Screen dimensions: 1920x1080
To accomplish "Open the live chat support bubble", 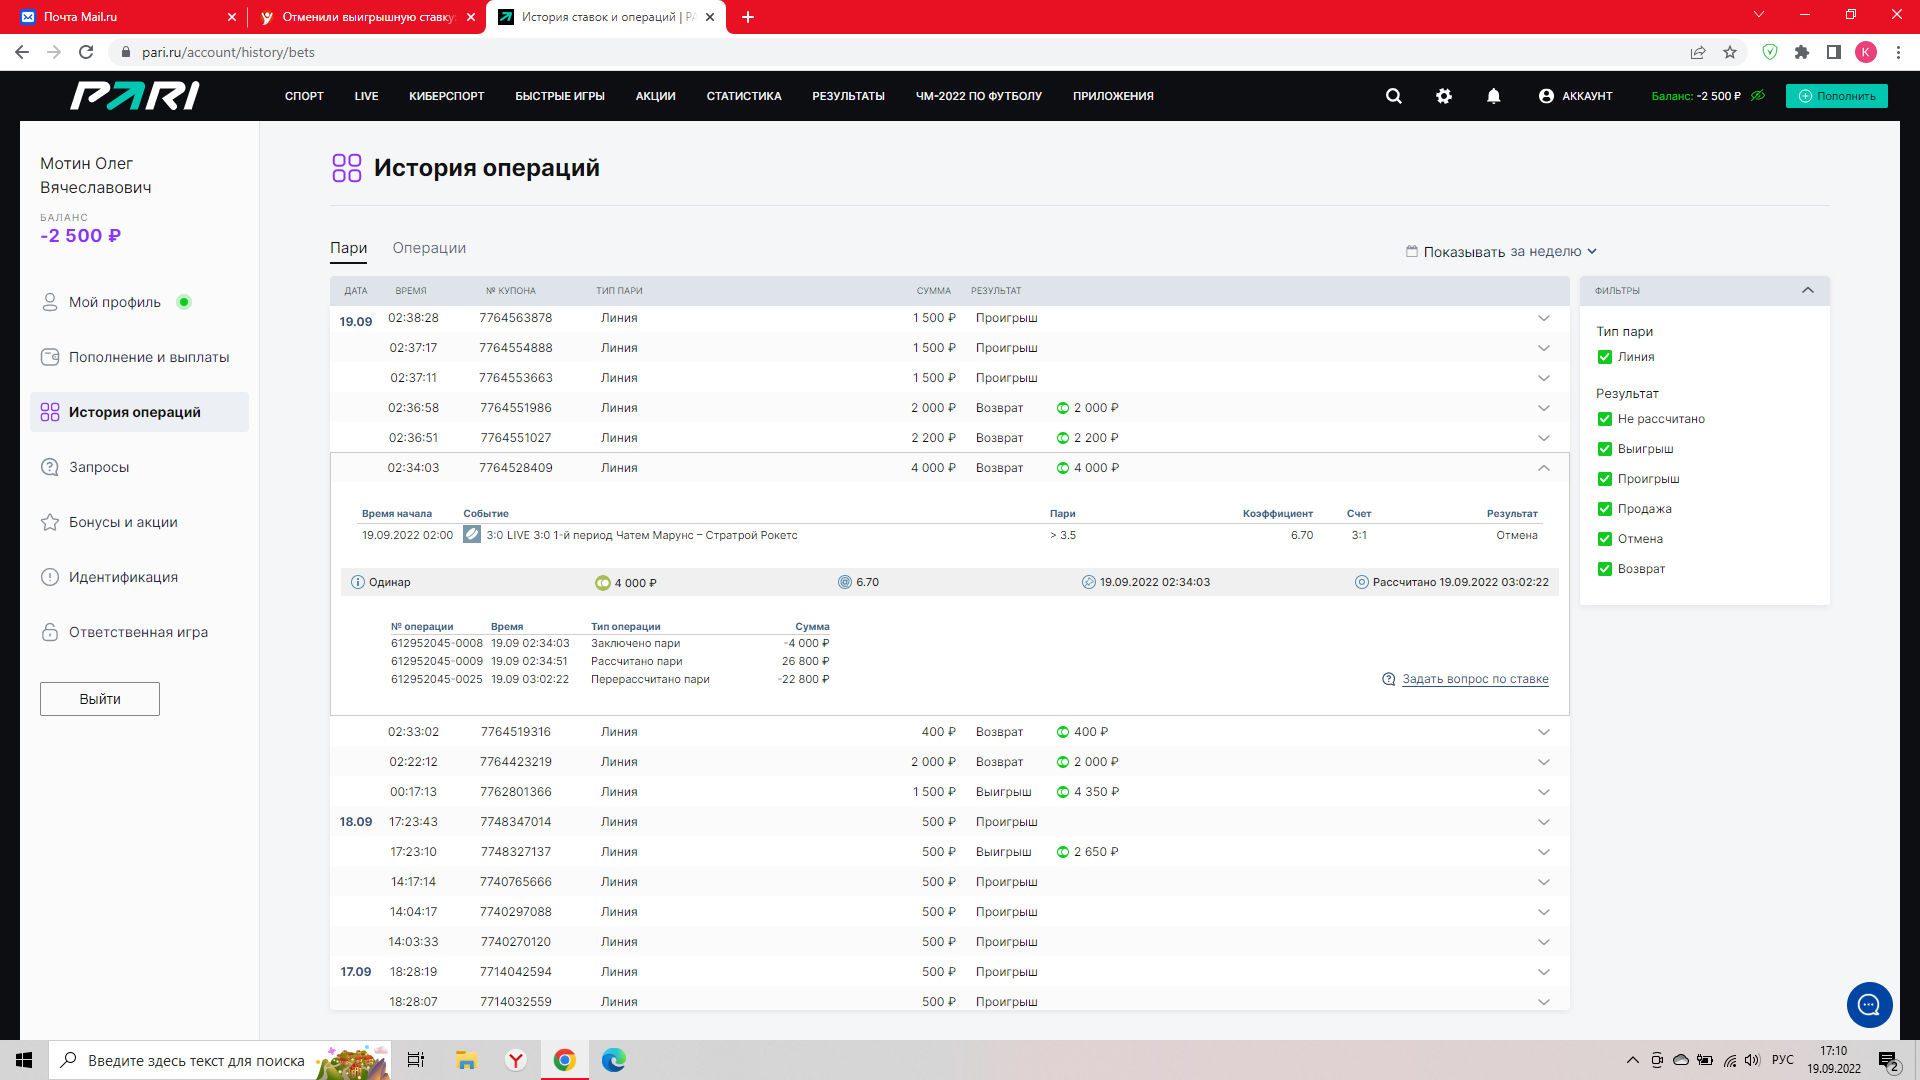I will 1868,1005.
